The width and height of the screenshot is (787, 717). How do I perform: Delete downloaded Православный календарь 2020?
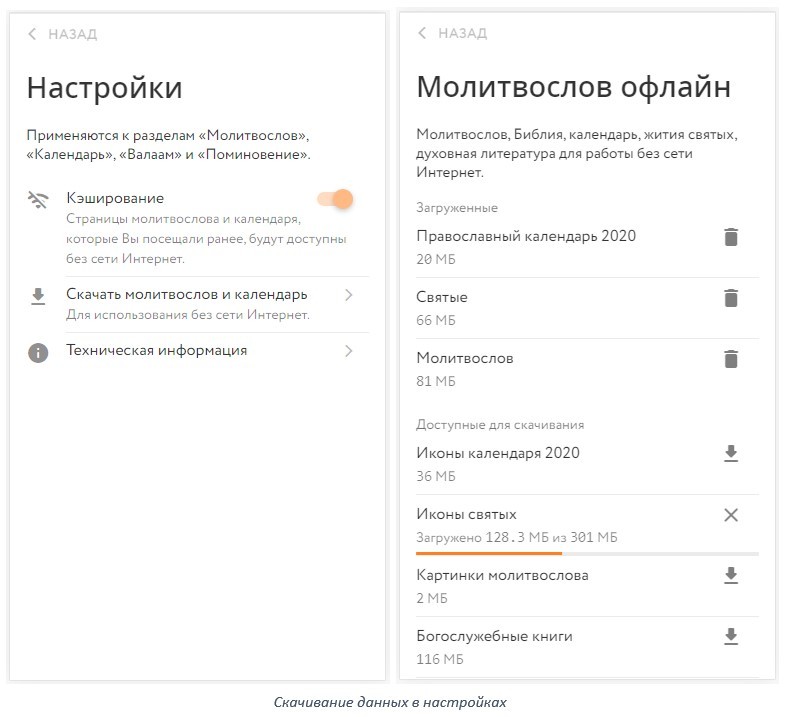731,237
